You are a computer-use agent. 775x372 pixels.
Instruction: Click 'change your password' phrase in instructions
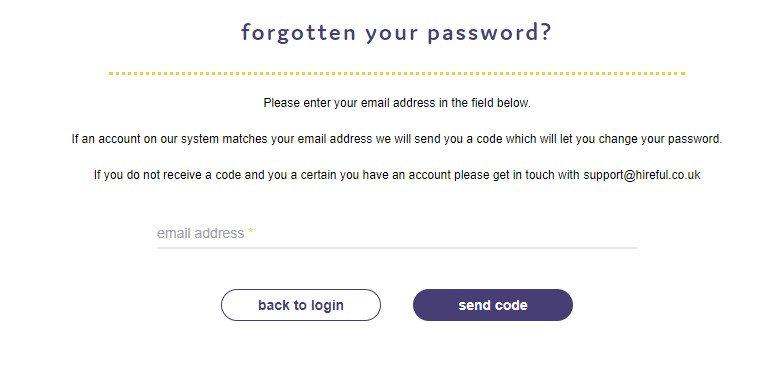tap(660, 139)
